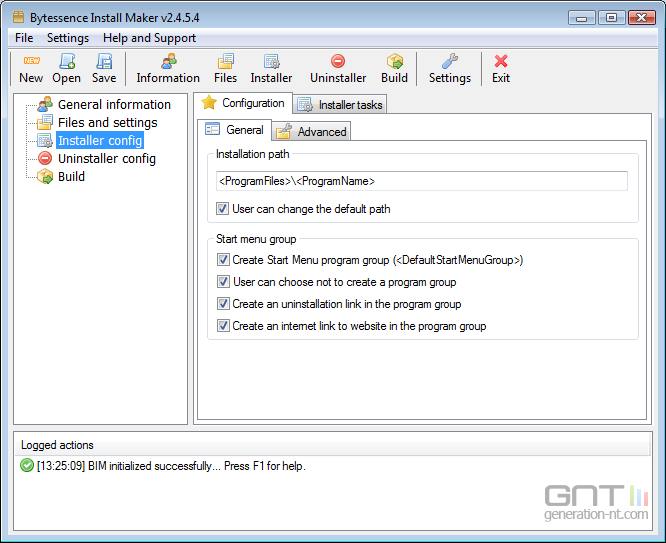Open the Uninstaller toolbar icon

click(338, 61)
